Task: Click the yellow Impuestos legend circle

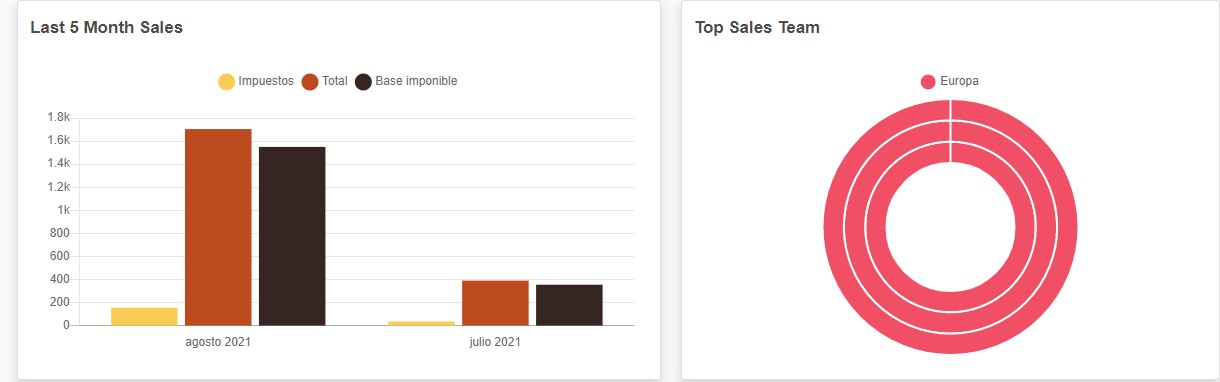Action: (x=227, y=82)
